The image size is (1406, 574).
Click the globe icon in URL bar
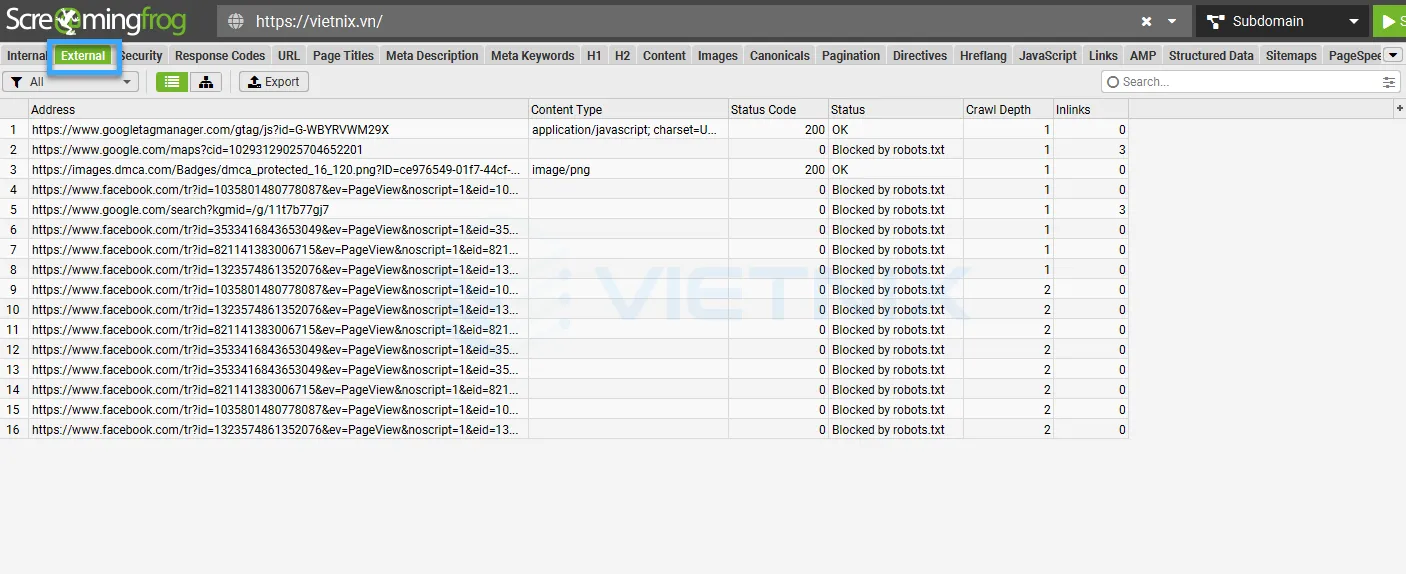(236, 21)
